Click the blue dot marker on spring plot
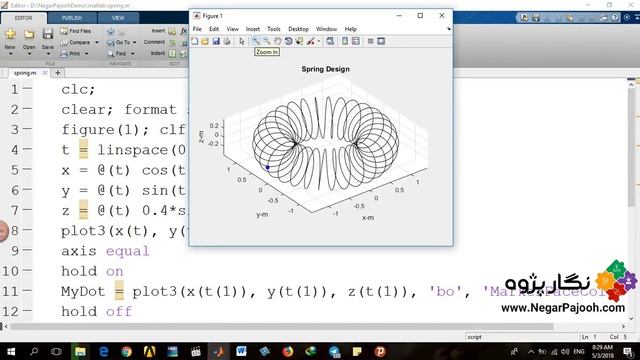640x360 pixels. point(268,167)
